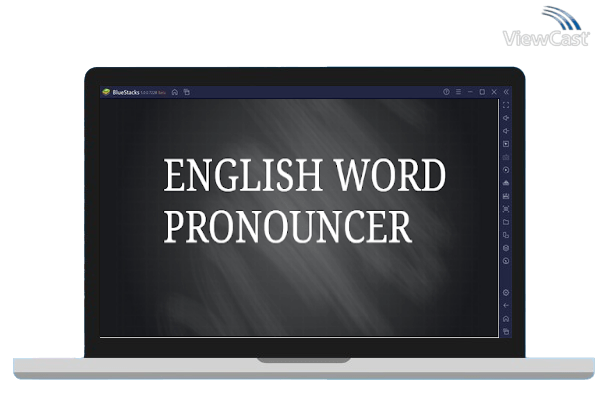Open BlueStacks settings gear in sidebar
Screen dimensions: 602x414
(506, 293)
